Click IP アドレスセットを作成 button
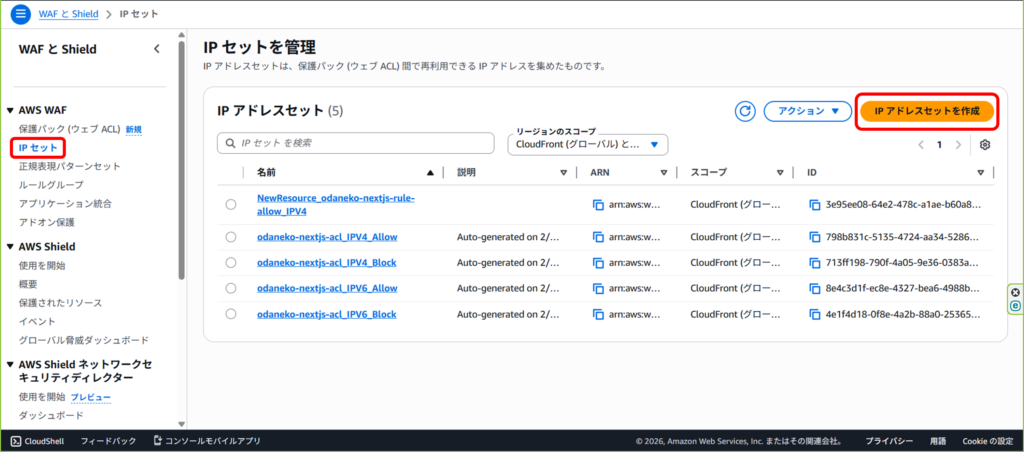This screenshot has width=1024, height=452. click(x=926, y=111)
